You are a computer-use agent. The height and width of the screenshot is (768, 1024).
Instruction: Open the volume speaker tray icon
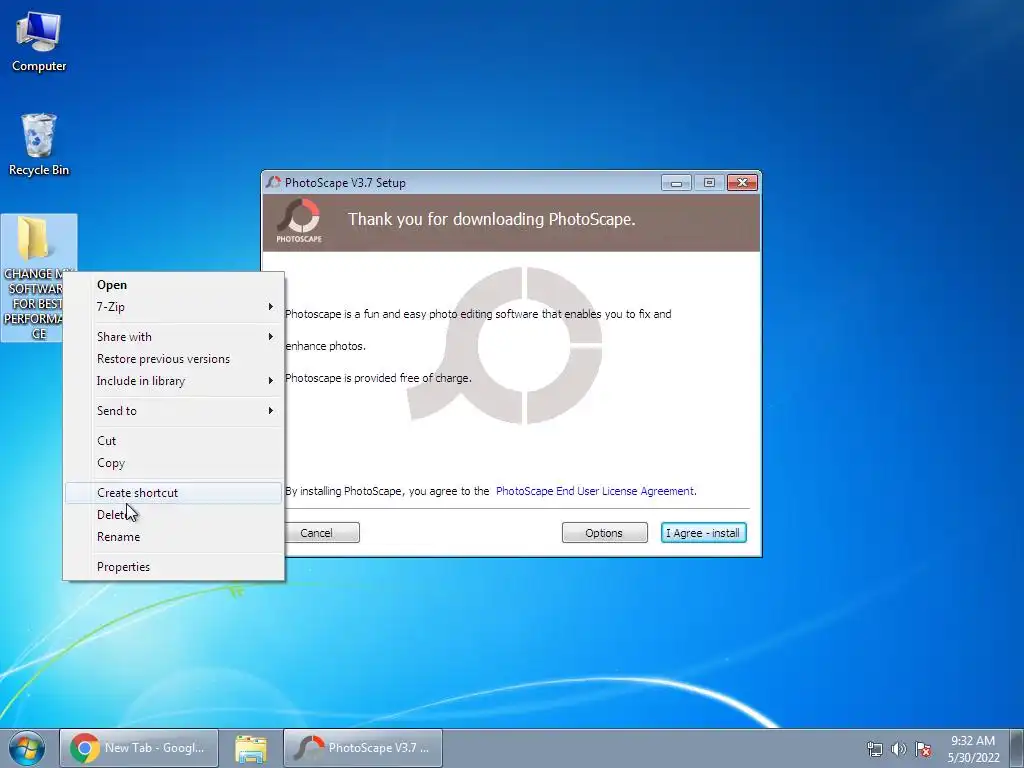(899, 749)
